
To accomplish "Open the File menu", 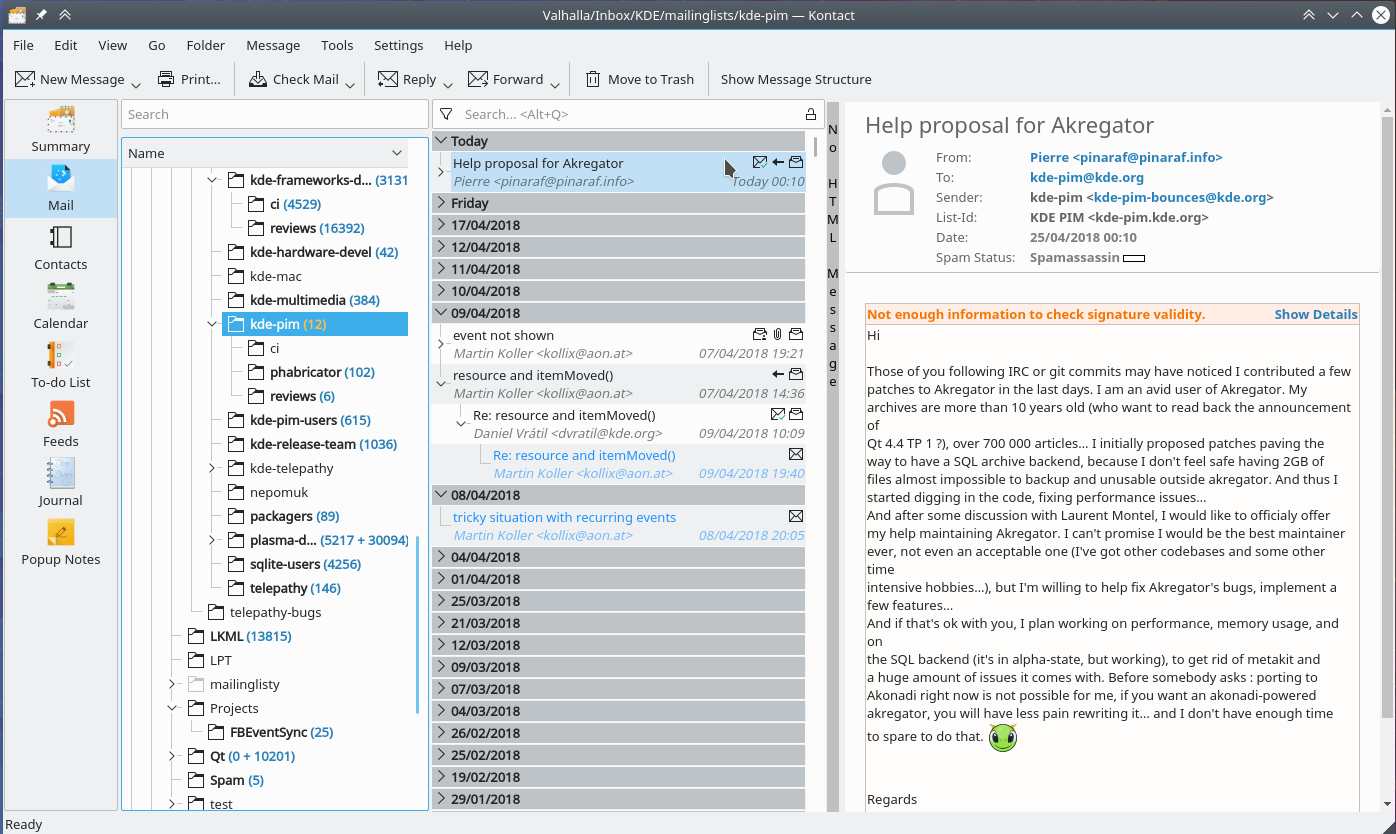I will 23,45.
